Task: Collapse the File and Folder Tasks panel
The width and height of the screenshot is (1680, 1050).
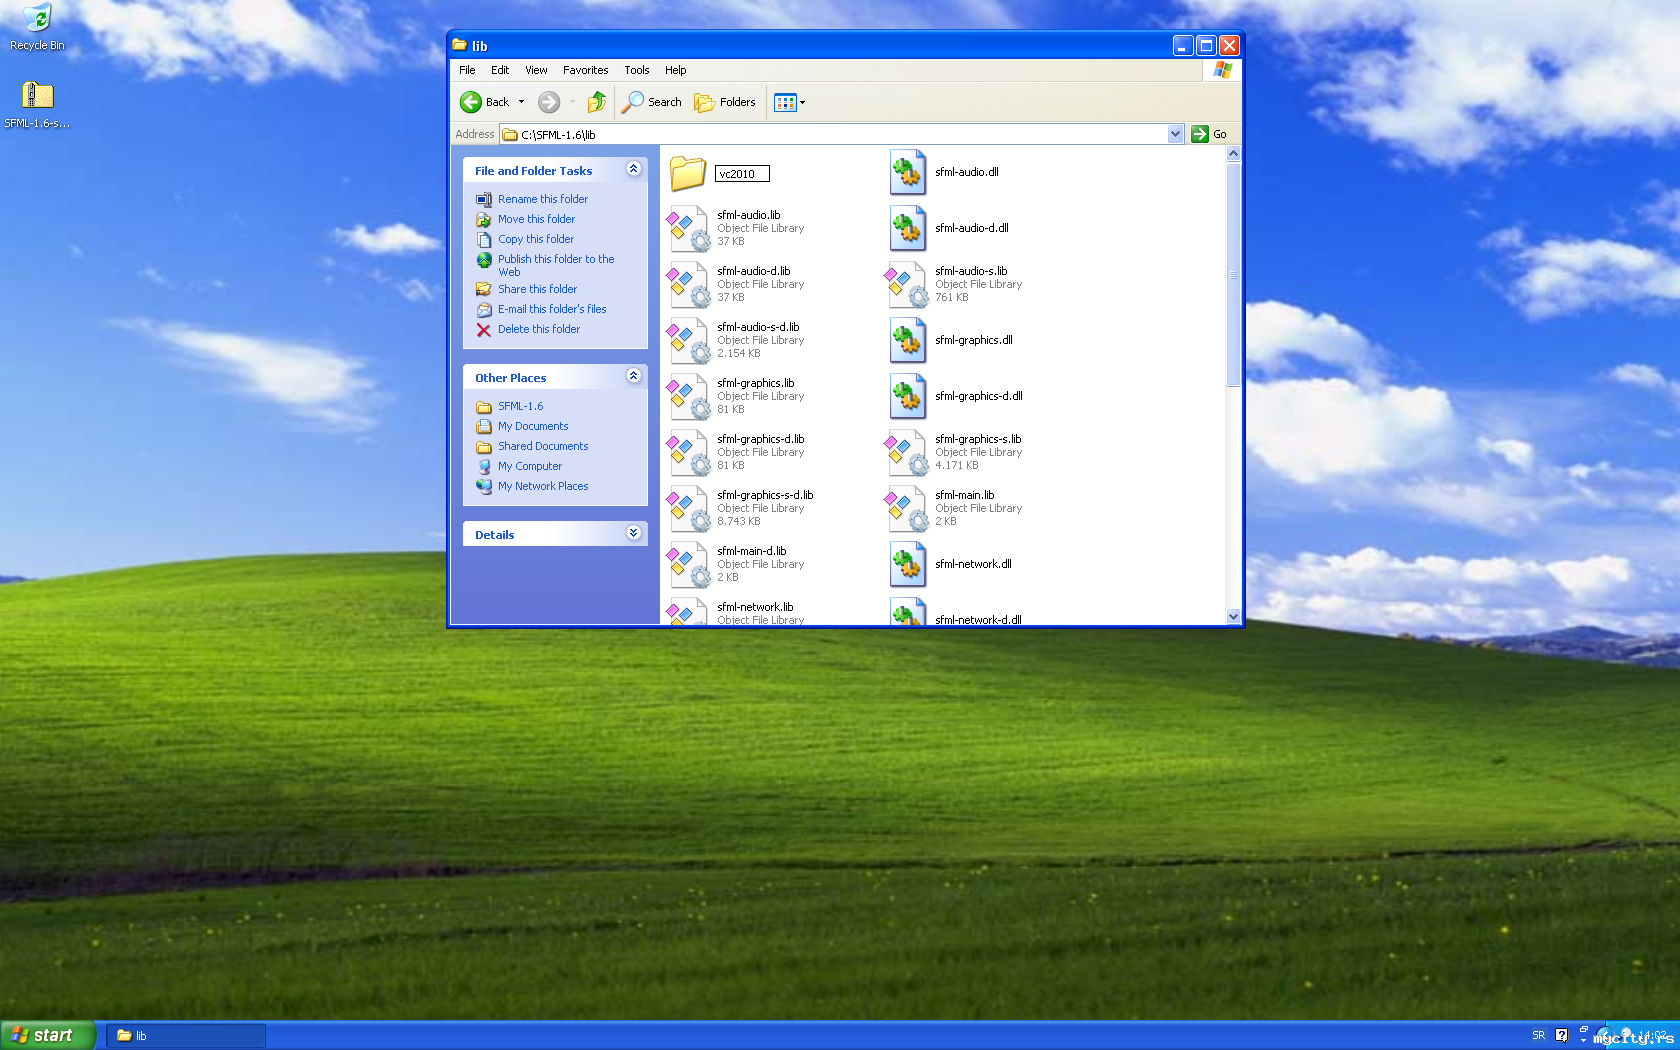Action: pos(633,169)
